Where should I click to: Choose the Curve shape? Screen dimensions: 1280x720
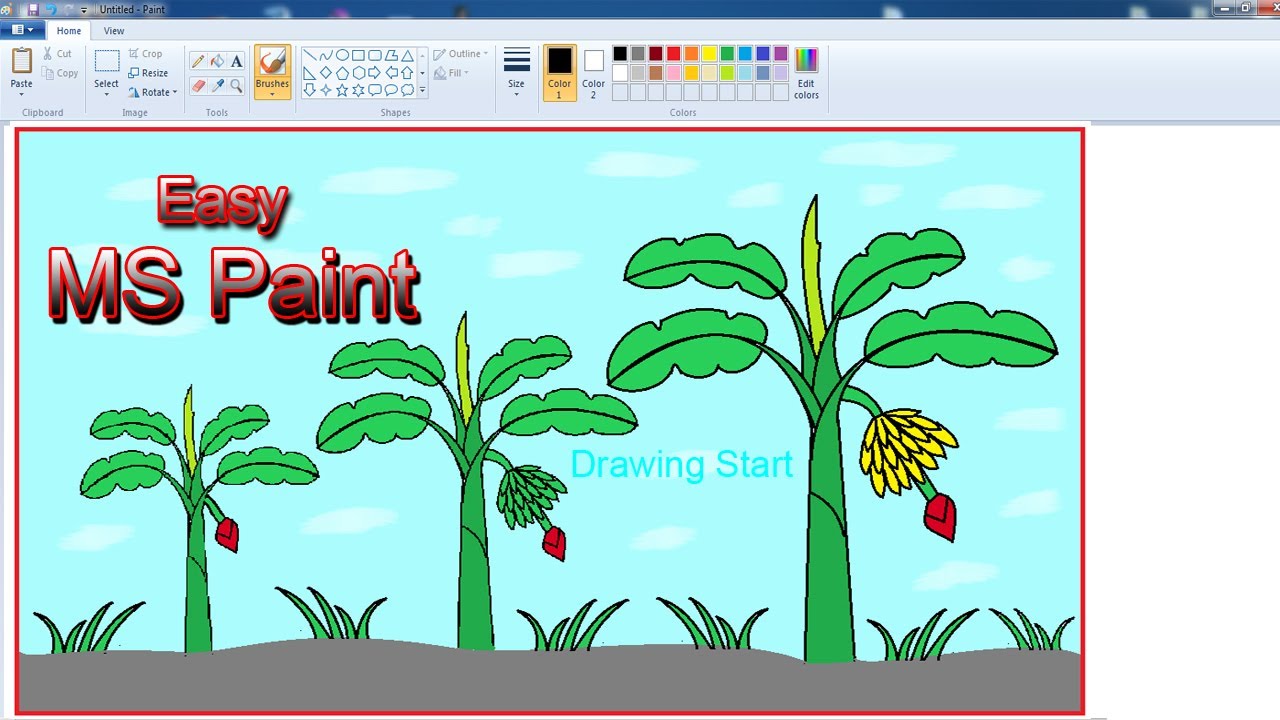coord(326,56)
